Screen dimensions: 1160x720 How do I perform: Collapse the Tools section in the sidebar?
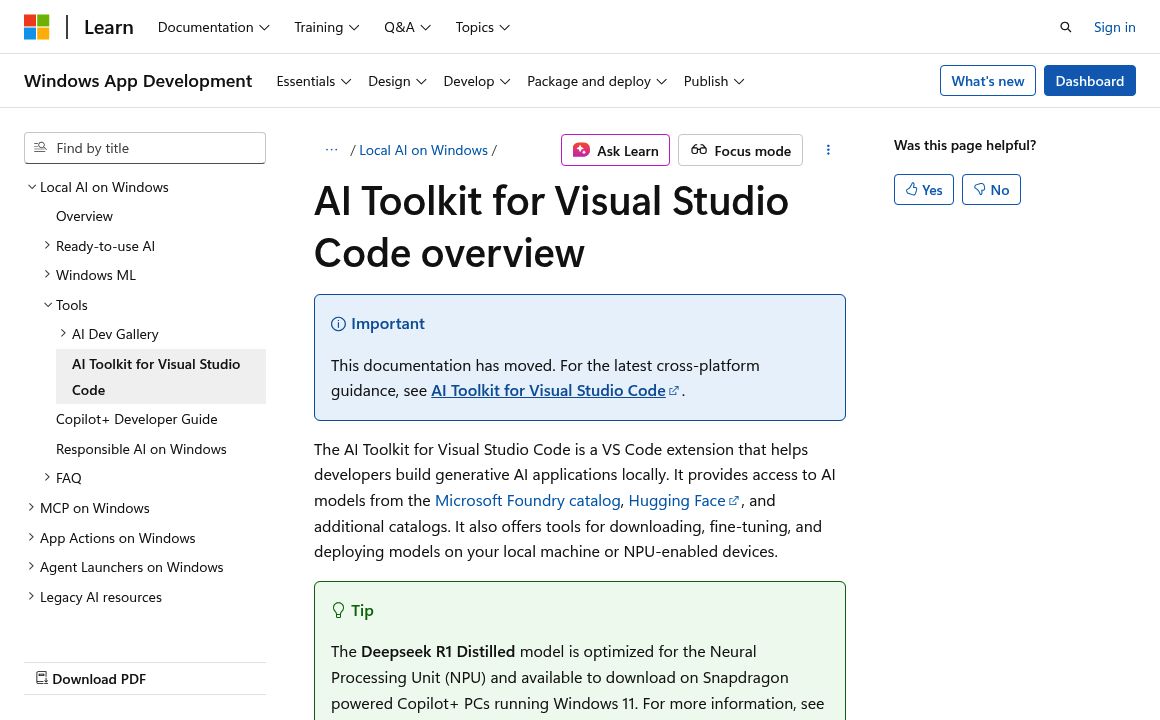48,304
